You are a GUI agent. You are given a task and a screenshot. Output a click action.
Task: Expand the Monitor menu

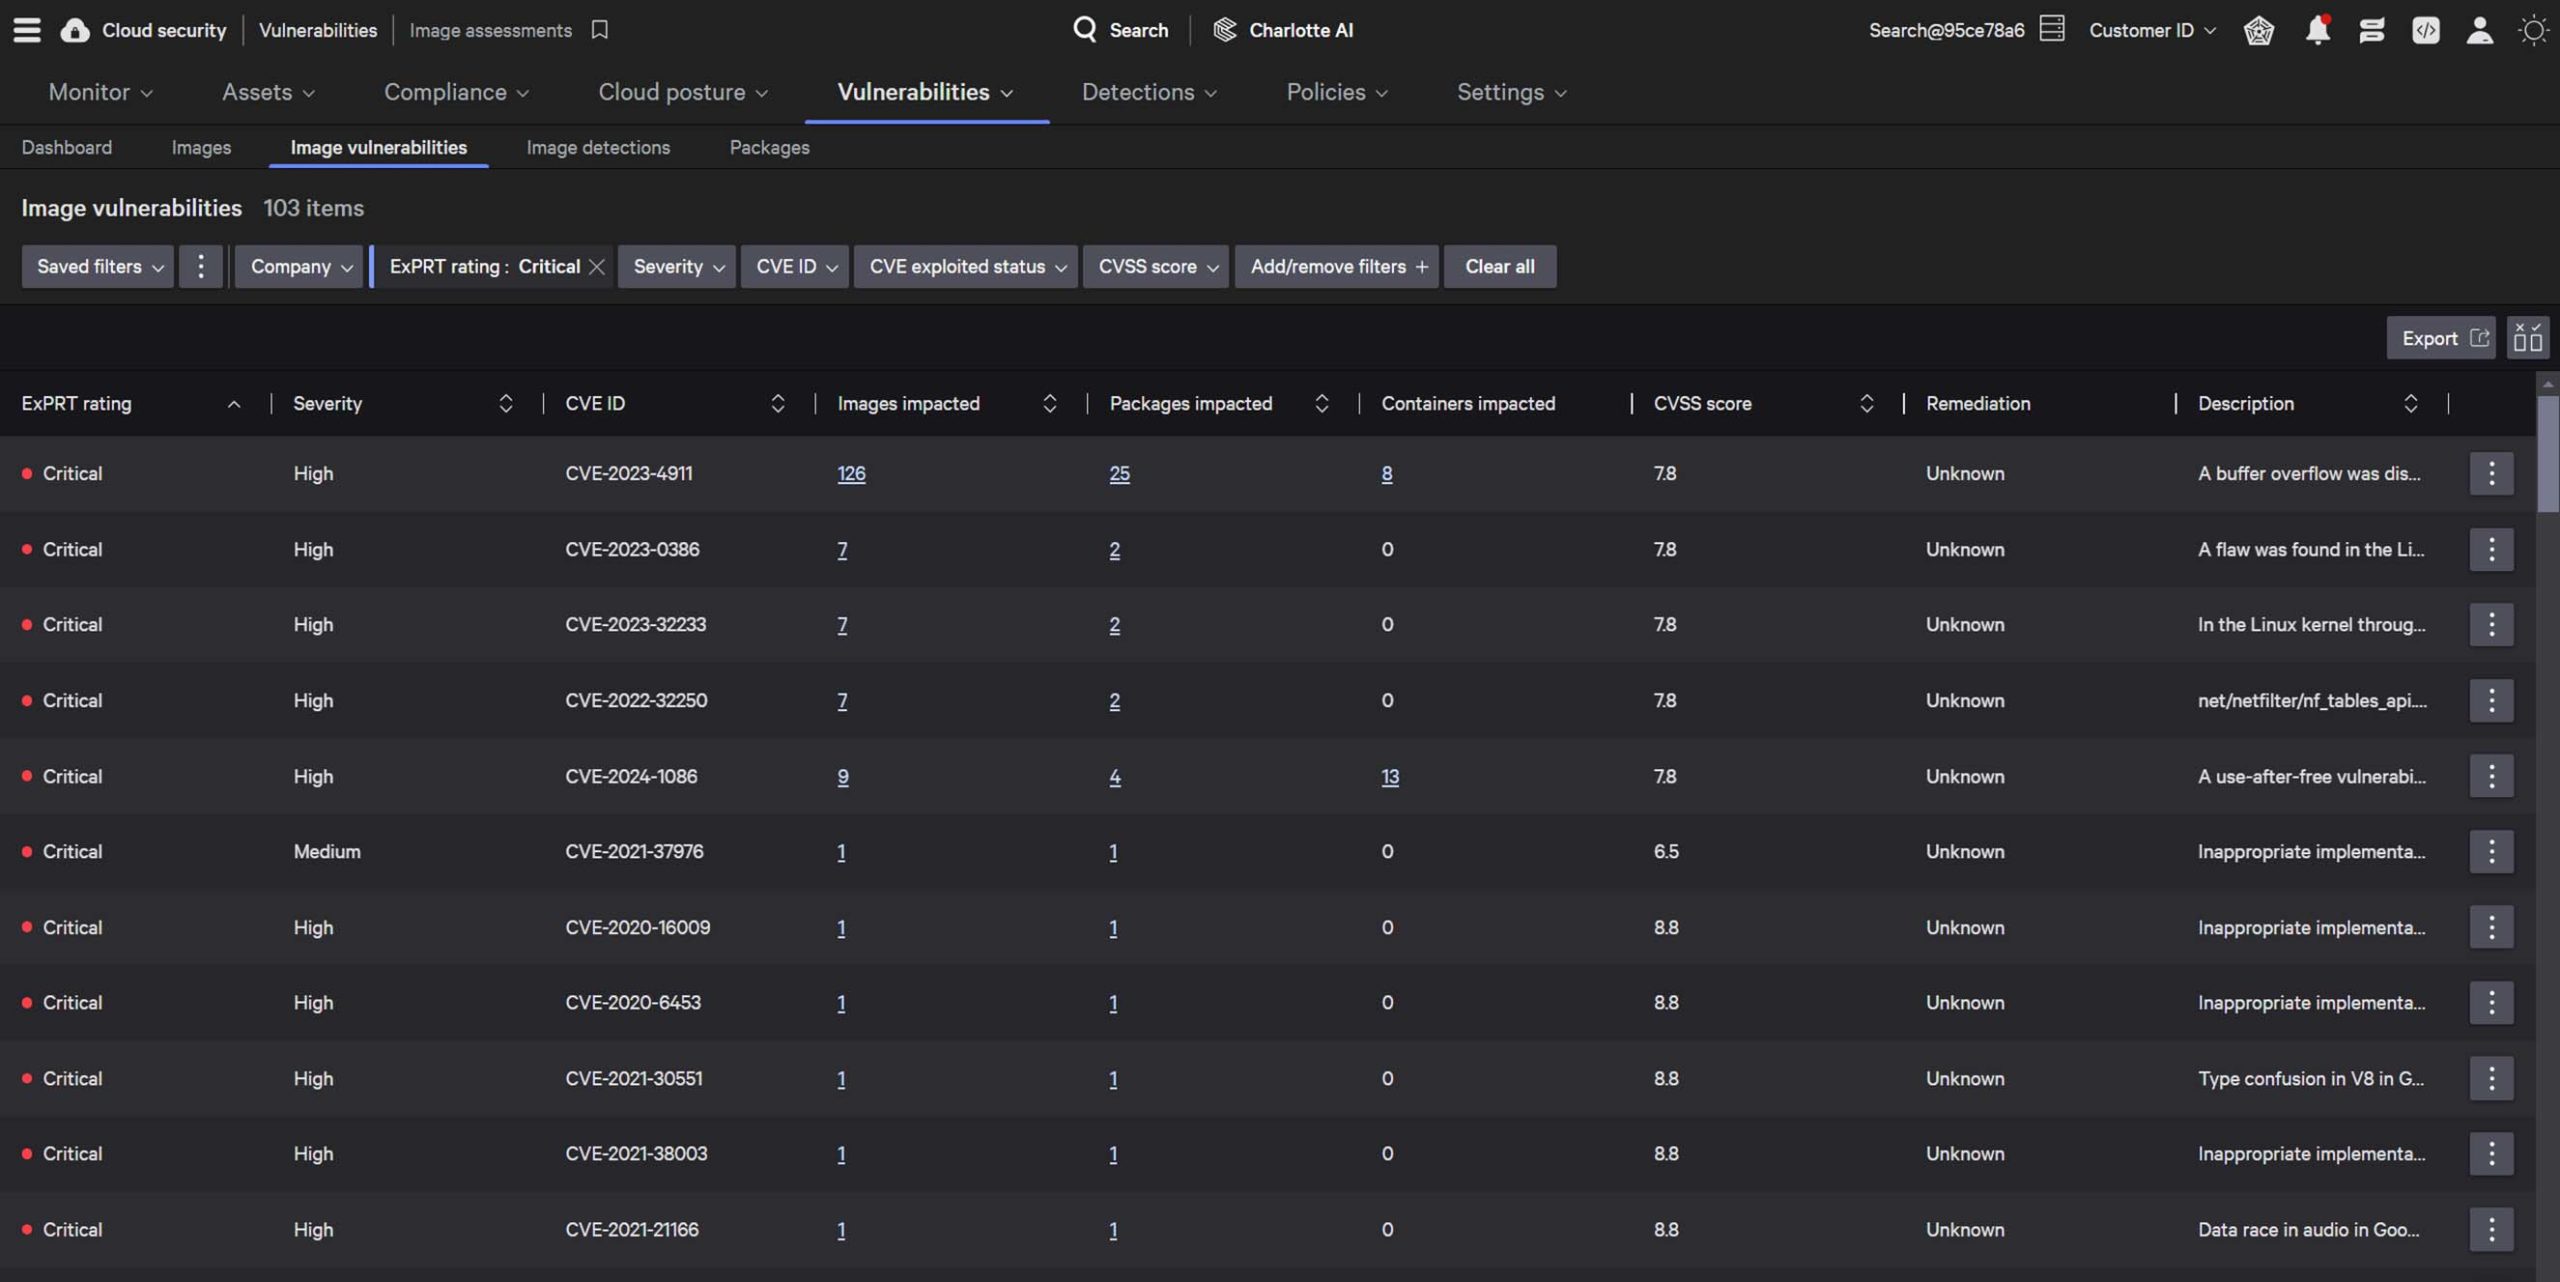click(x=100, y=92)
